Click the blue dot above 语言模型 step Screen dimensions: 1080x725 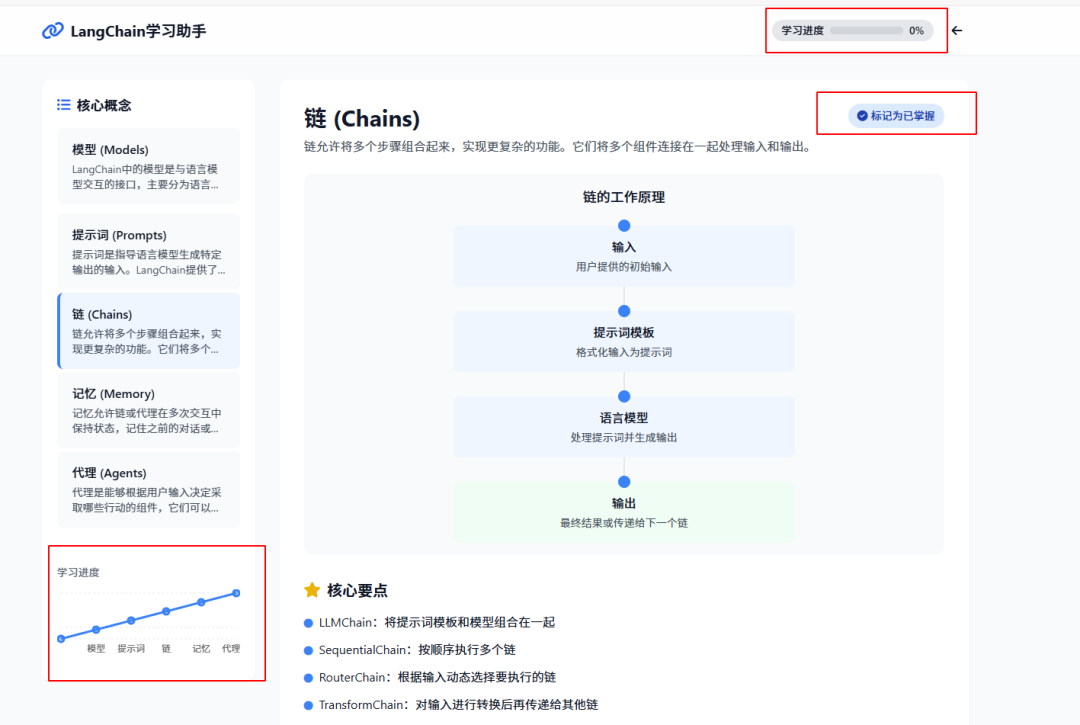pos(624,397)
